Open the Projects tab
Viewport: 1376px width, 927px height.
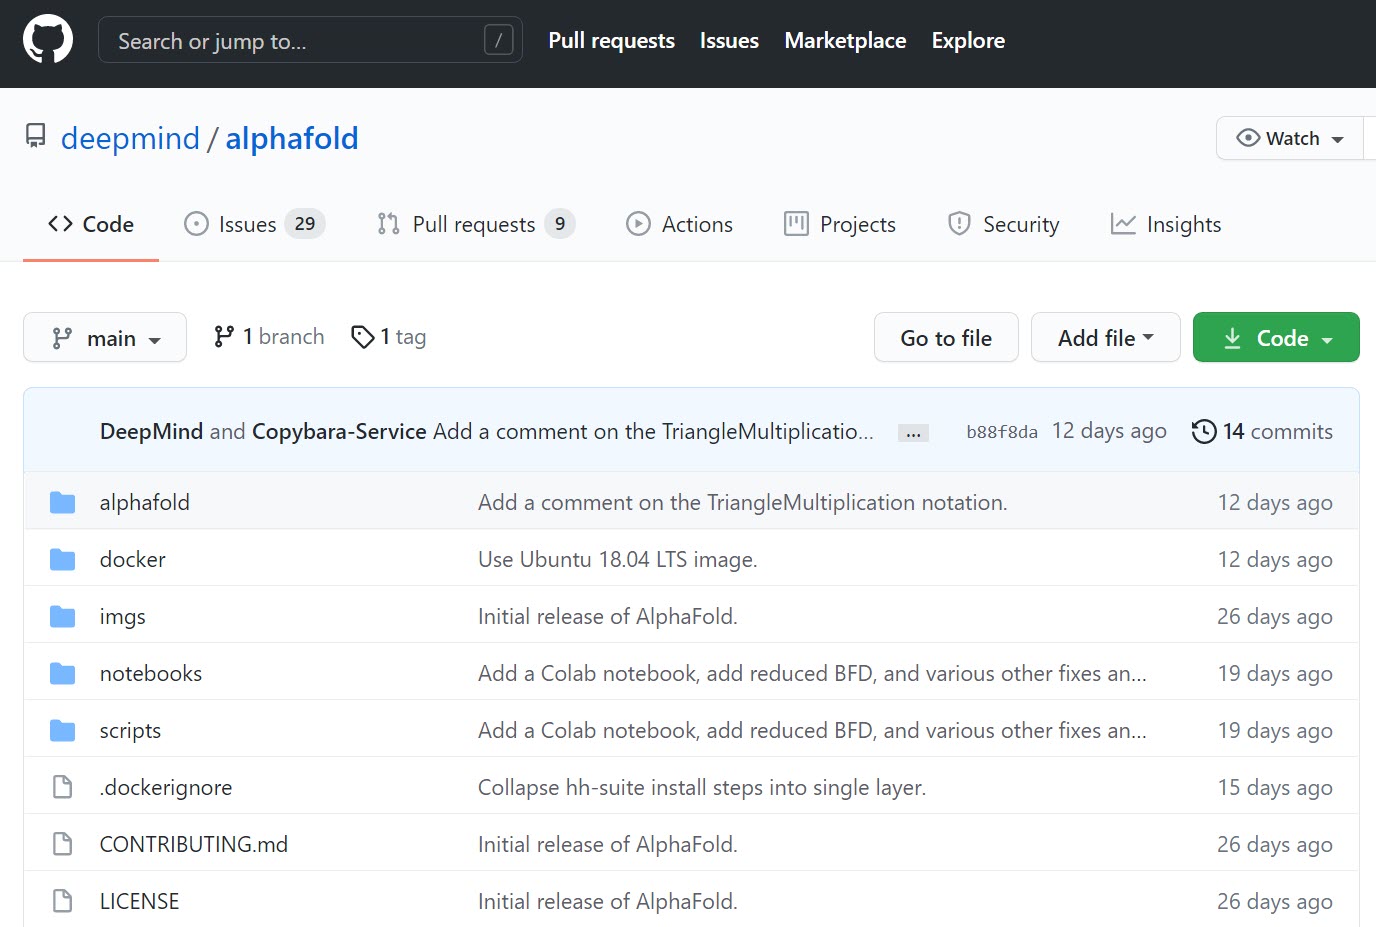pyautogui.click(x=840, y=224)
